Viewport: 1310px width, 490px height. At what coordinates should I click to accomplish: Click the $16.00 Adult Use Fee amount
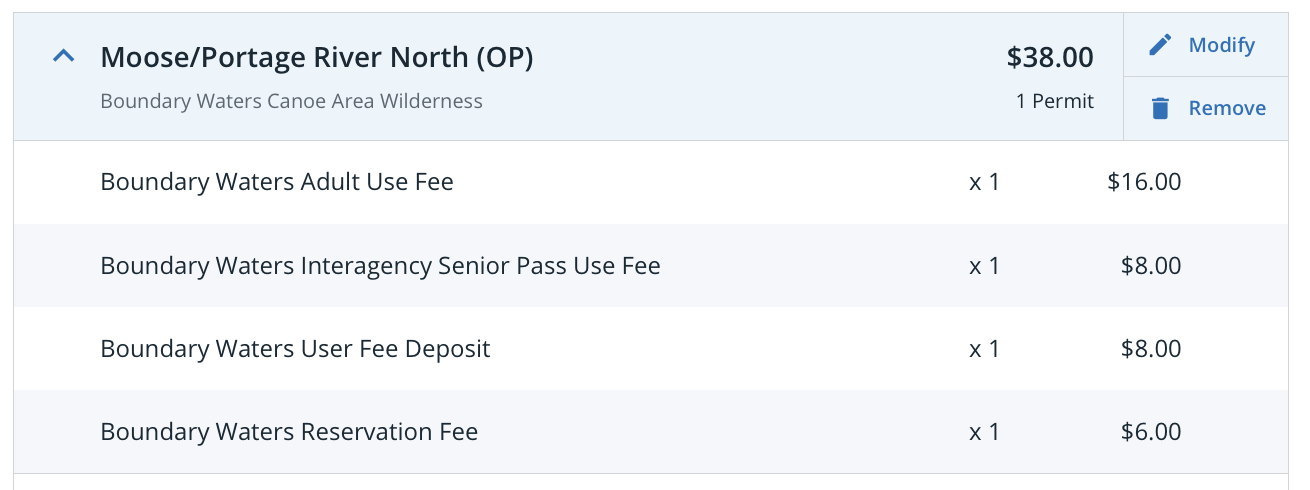coord(1145,182)
